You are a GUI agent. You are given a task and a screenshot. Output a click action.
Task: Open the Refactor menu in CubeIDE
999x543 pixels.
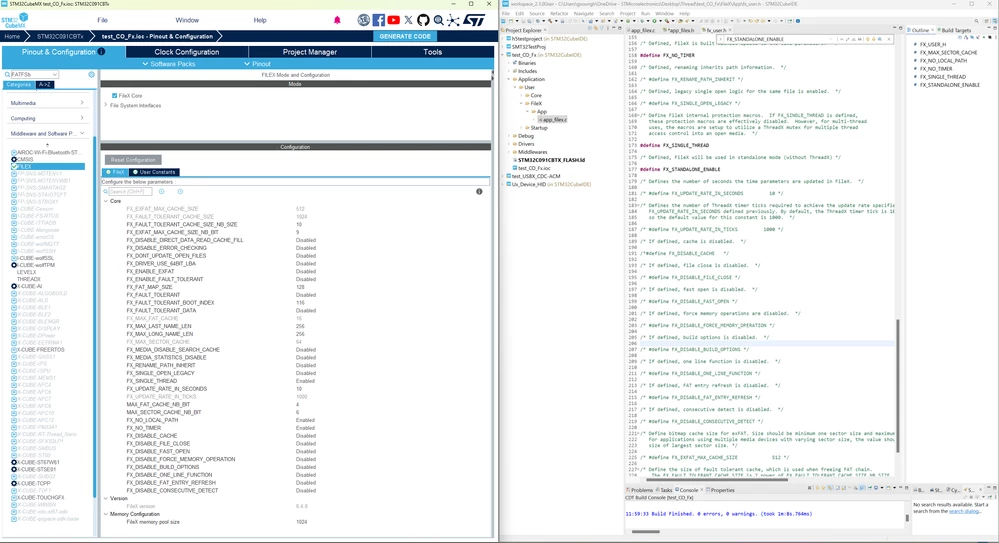coord(559,13)
